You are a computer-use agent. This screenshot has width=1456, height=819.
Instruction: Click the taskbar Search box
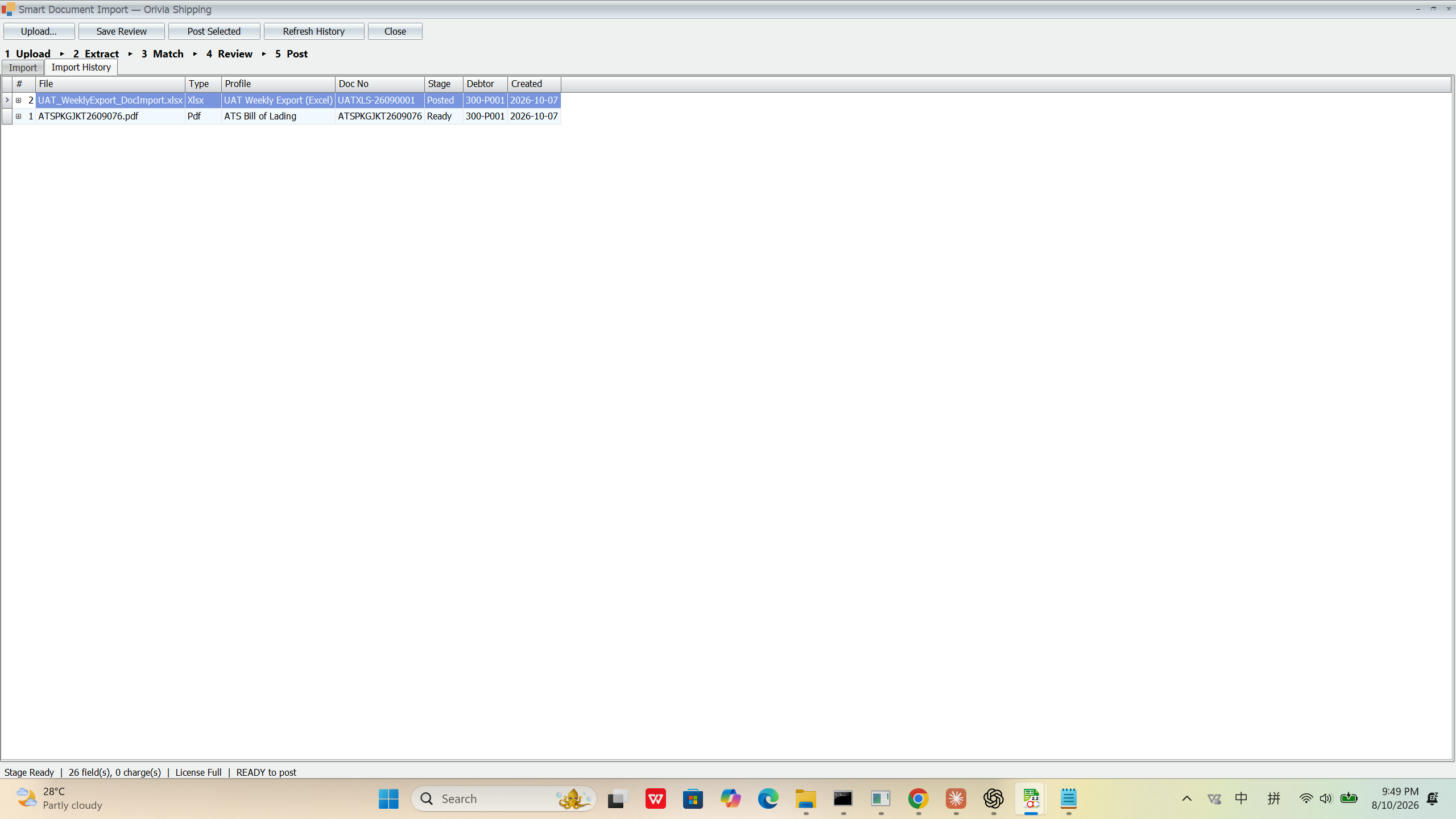(x=504, y=799)
